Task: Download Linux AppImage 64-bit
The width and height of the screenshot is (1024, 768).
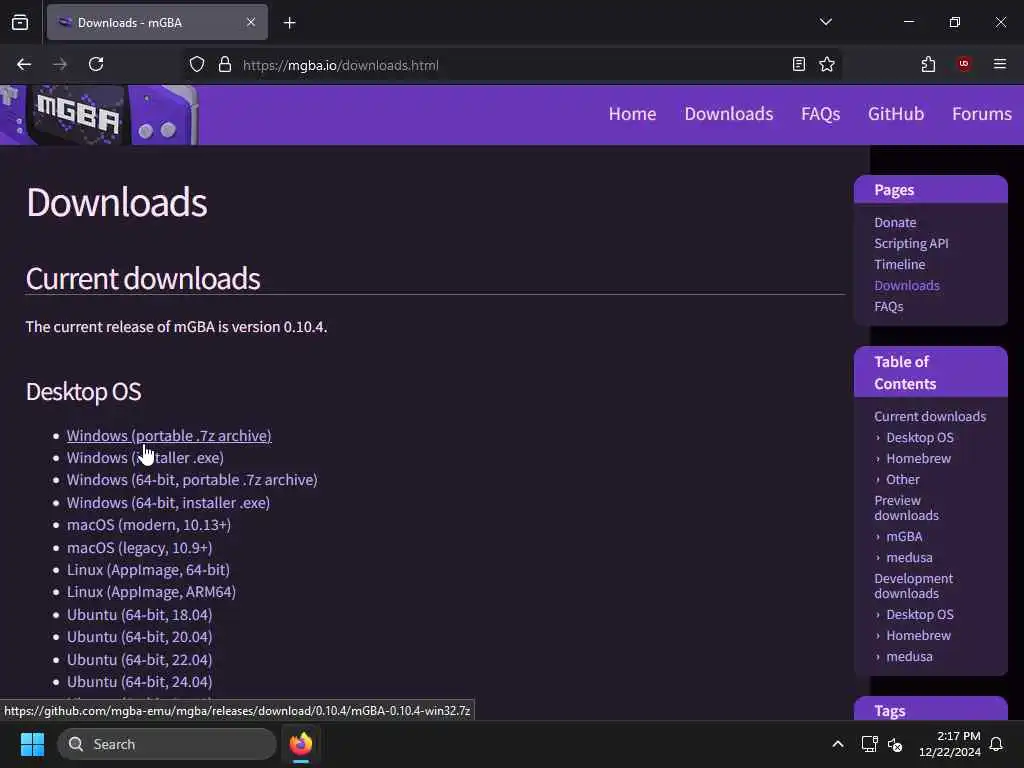Action: point(148,570)
